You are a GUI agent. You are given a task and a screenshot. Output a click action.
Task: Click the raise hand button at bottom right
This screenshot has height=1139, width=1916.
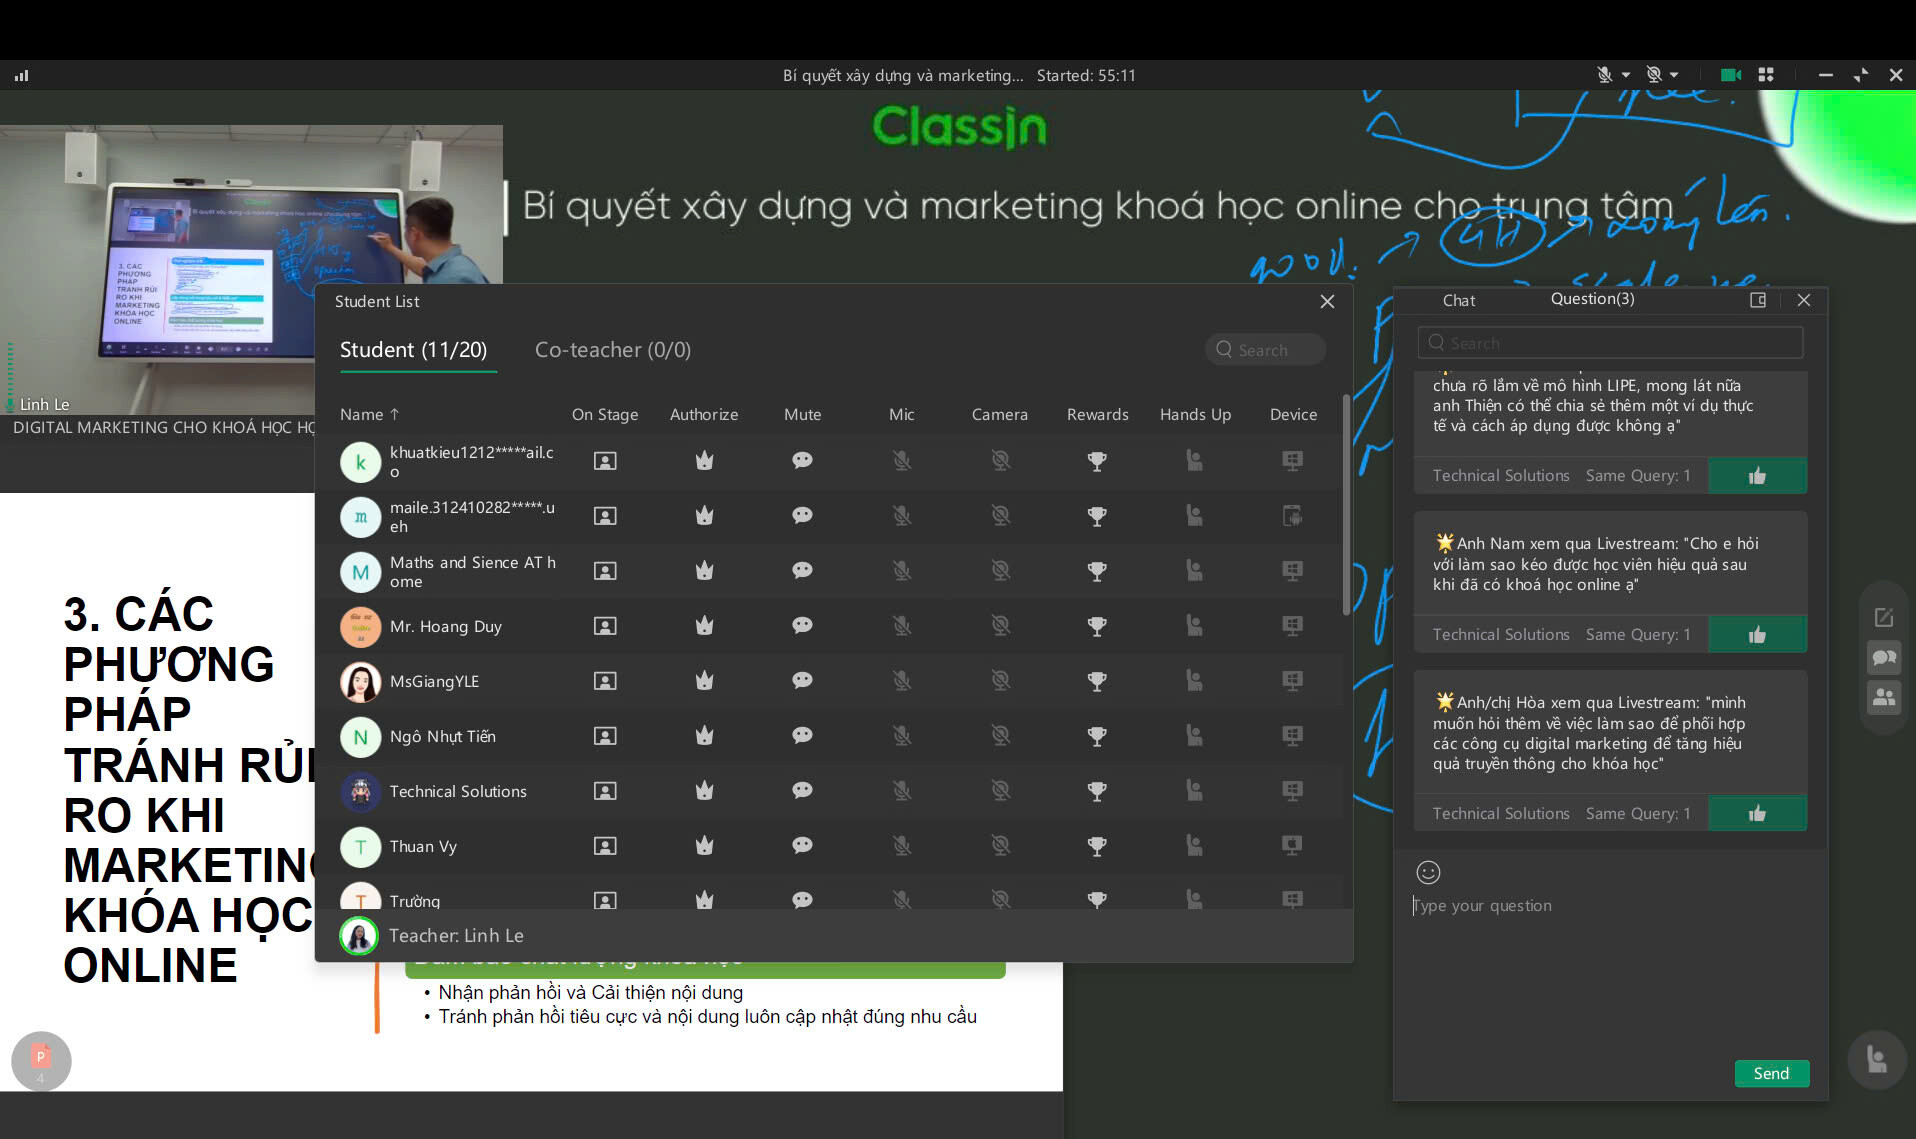coord(1877,1060)
